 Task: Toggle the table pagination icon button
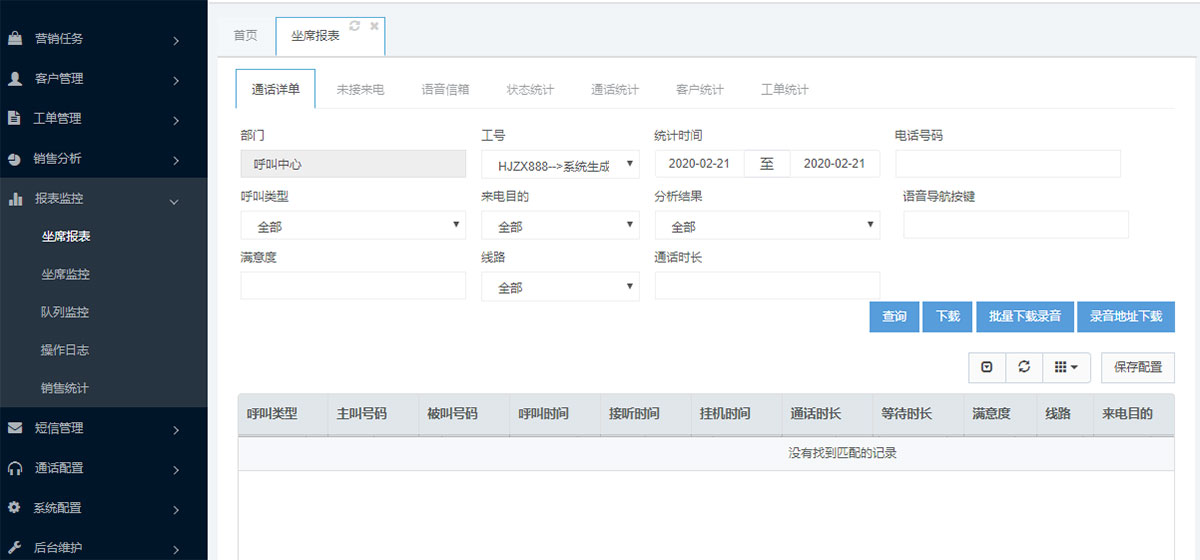click(987, 367)
